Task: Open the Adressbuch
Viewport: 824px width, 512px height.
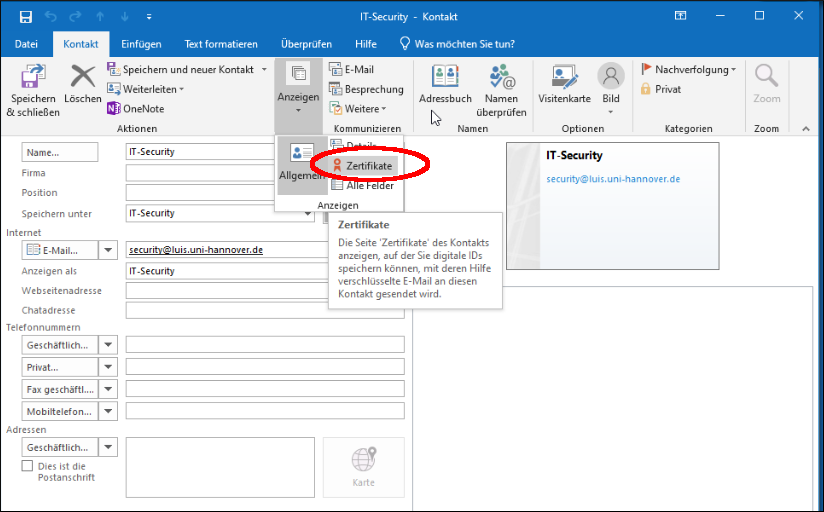Action: 445,84
